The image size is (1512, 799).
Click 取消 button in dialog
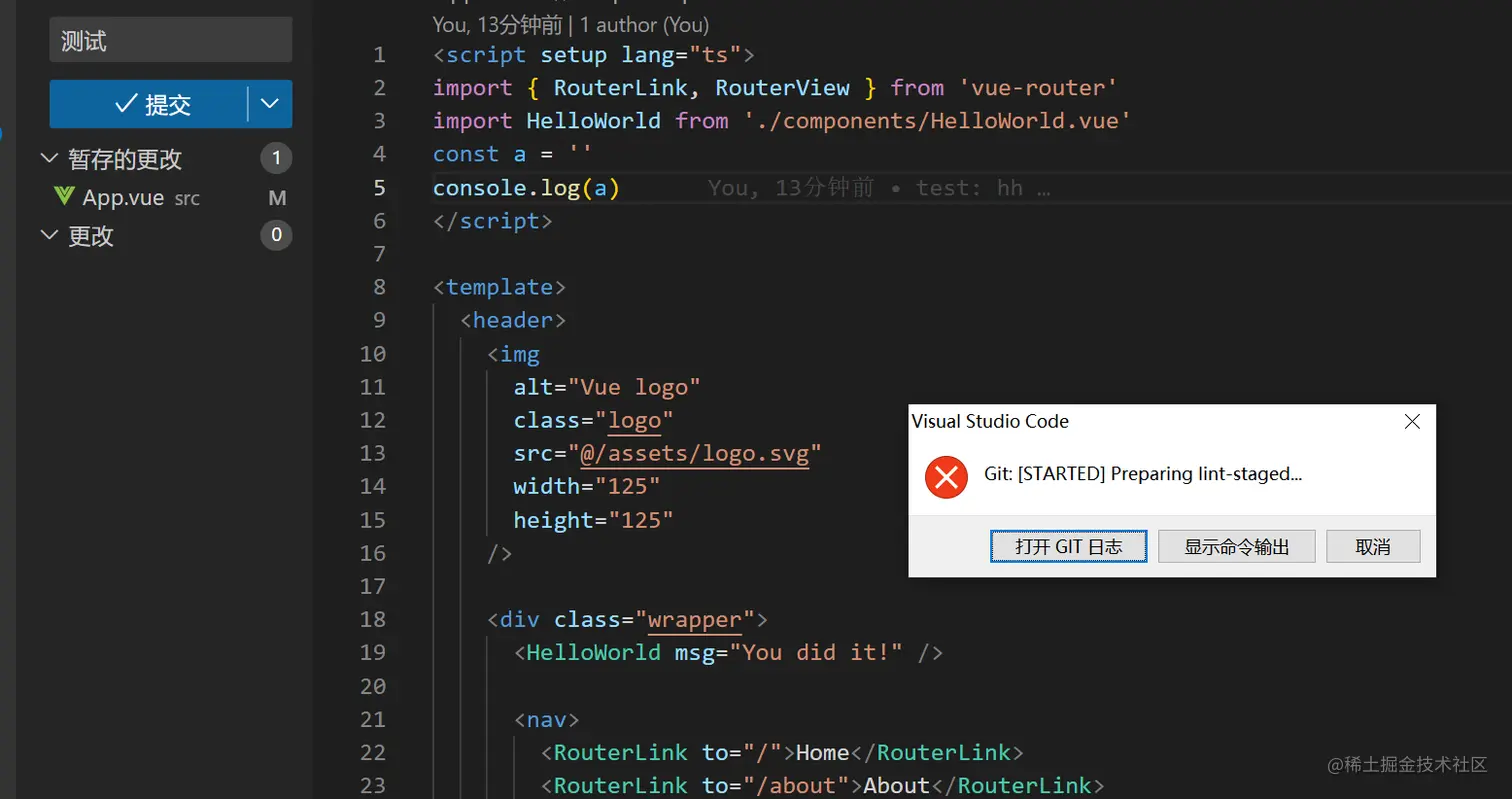tap(1373, 546)
